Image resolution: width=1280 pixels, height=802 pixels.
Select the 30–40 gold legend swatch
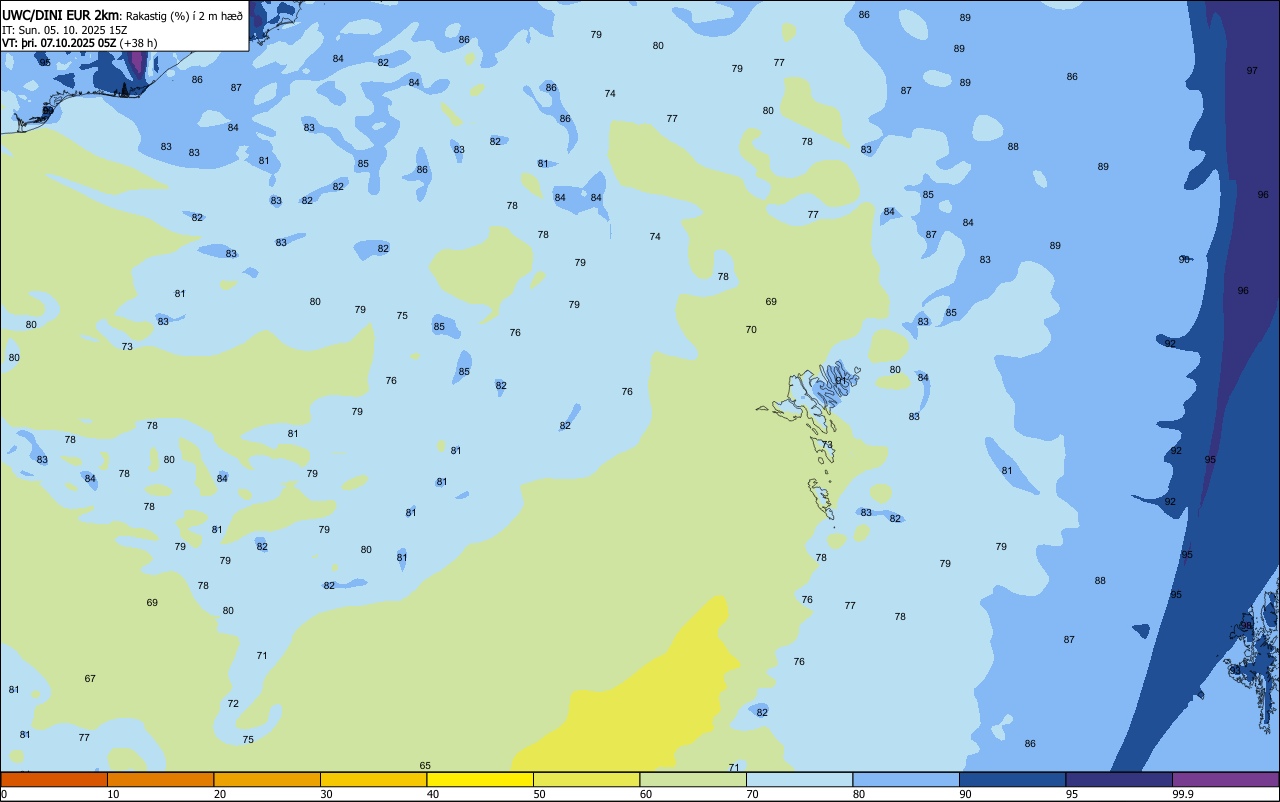coord(373,779)
